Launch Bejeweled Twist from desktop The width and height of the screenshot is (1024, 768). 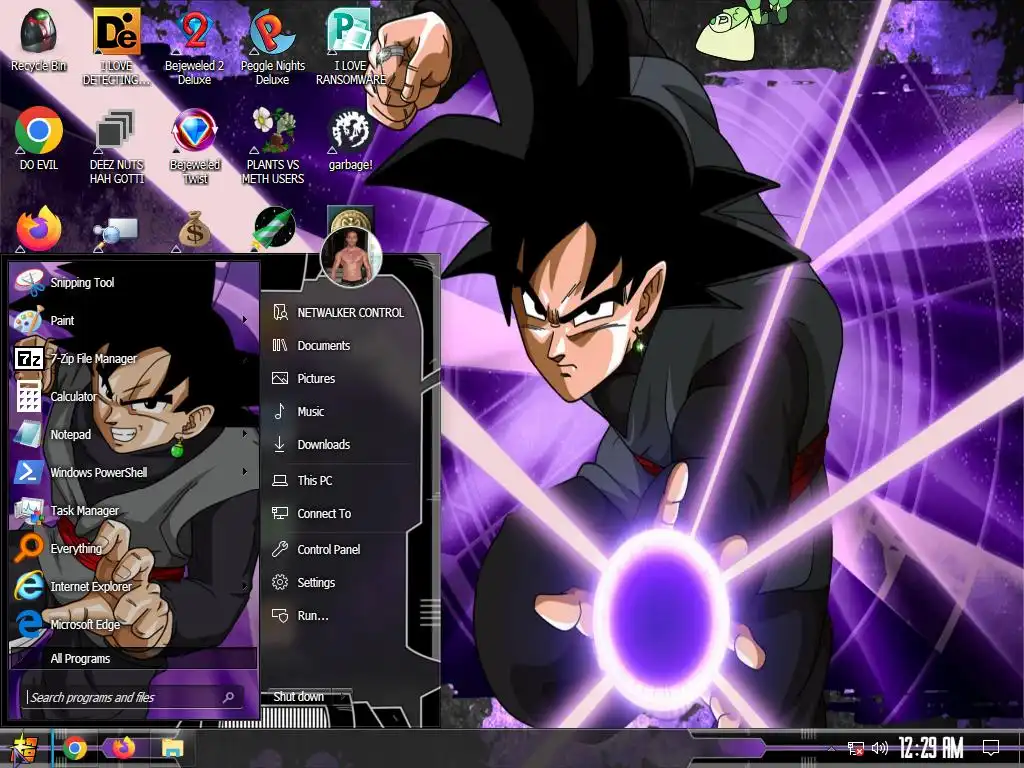click(x=194, y=146)
